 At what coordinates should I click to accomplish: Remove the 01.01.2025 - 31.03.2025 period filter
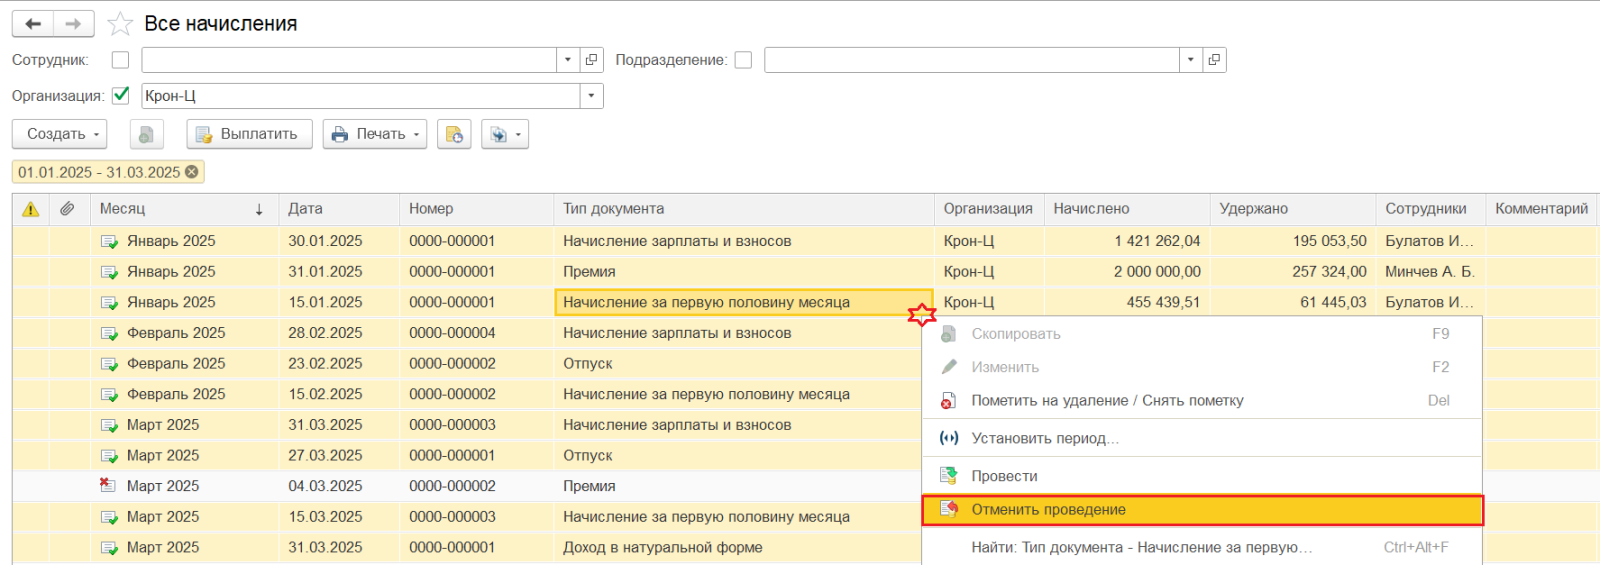pos(192,172)
